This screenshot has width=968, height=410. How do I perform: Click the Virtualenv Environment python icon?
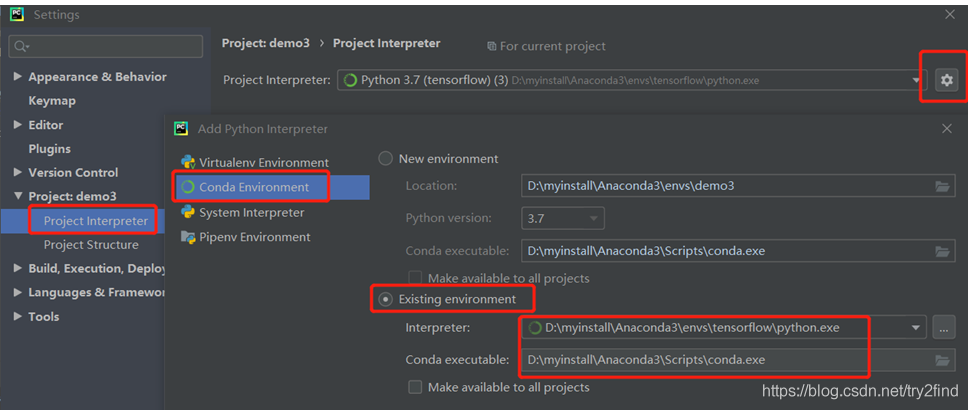point(188,162)
